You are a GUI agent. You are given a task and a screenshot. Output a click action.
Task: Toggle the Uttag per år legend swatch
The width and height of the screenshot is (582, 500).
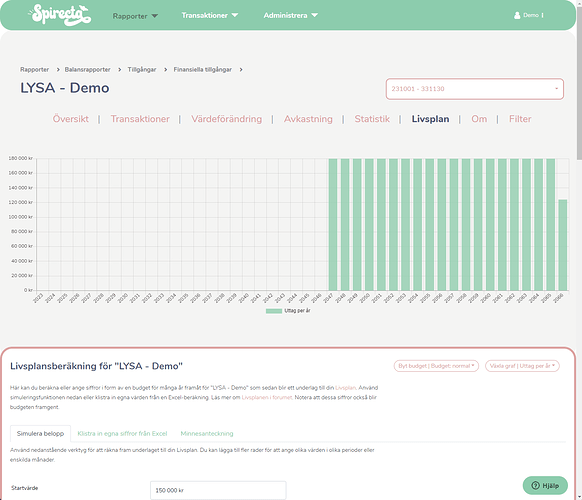coord(274,311)
